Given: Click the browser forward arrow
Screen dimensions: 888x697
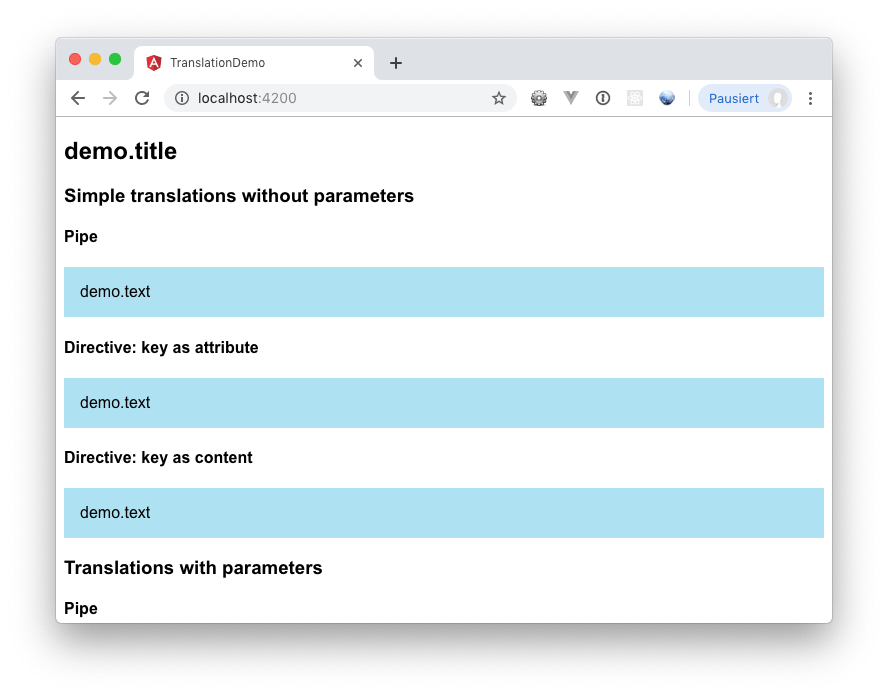Looking at the screenshot, I should [x=110, y=99].
